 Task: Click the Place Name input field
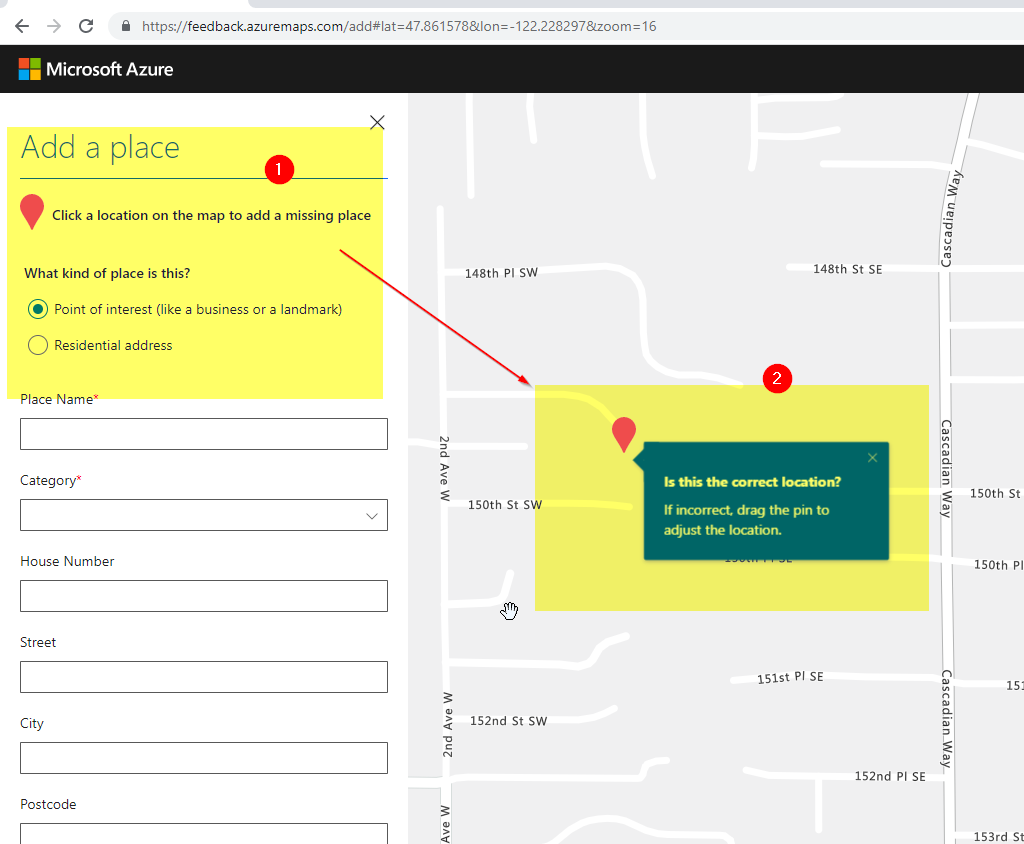click(204, 433)
